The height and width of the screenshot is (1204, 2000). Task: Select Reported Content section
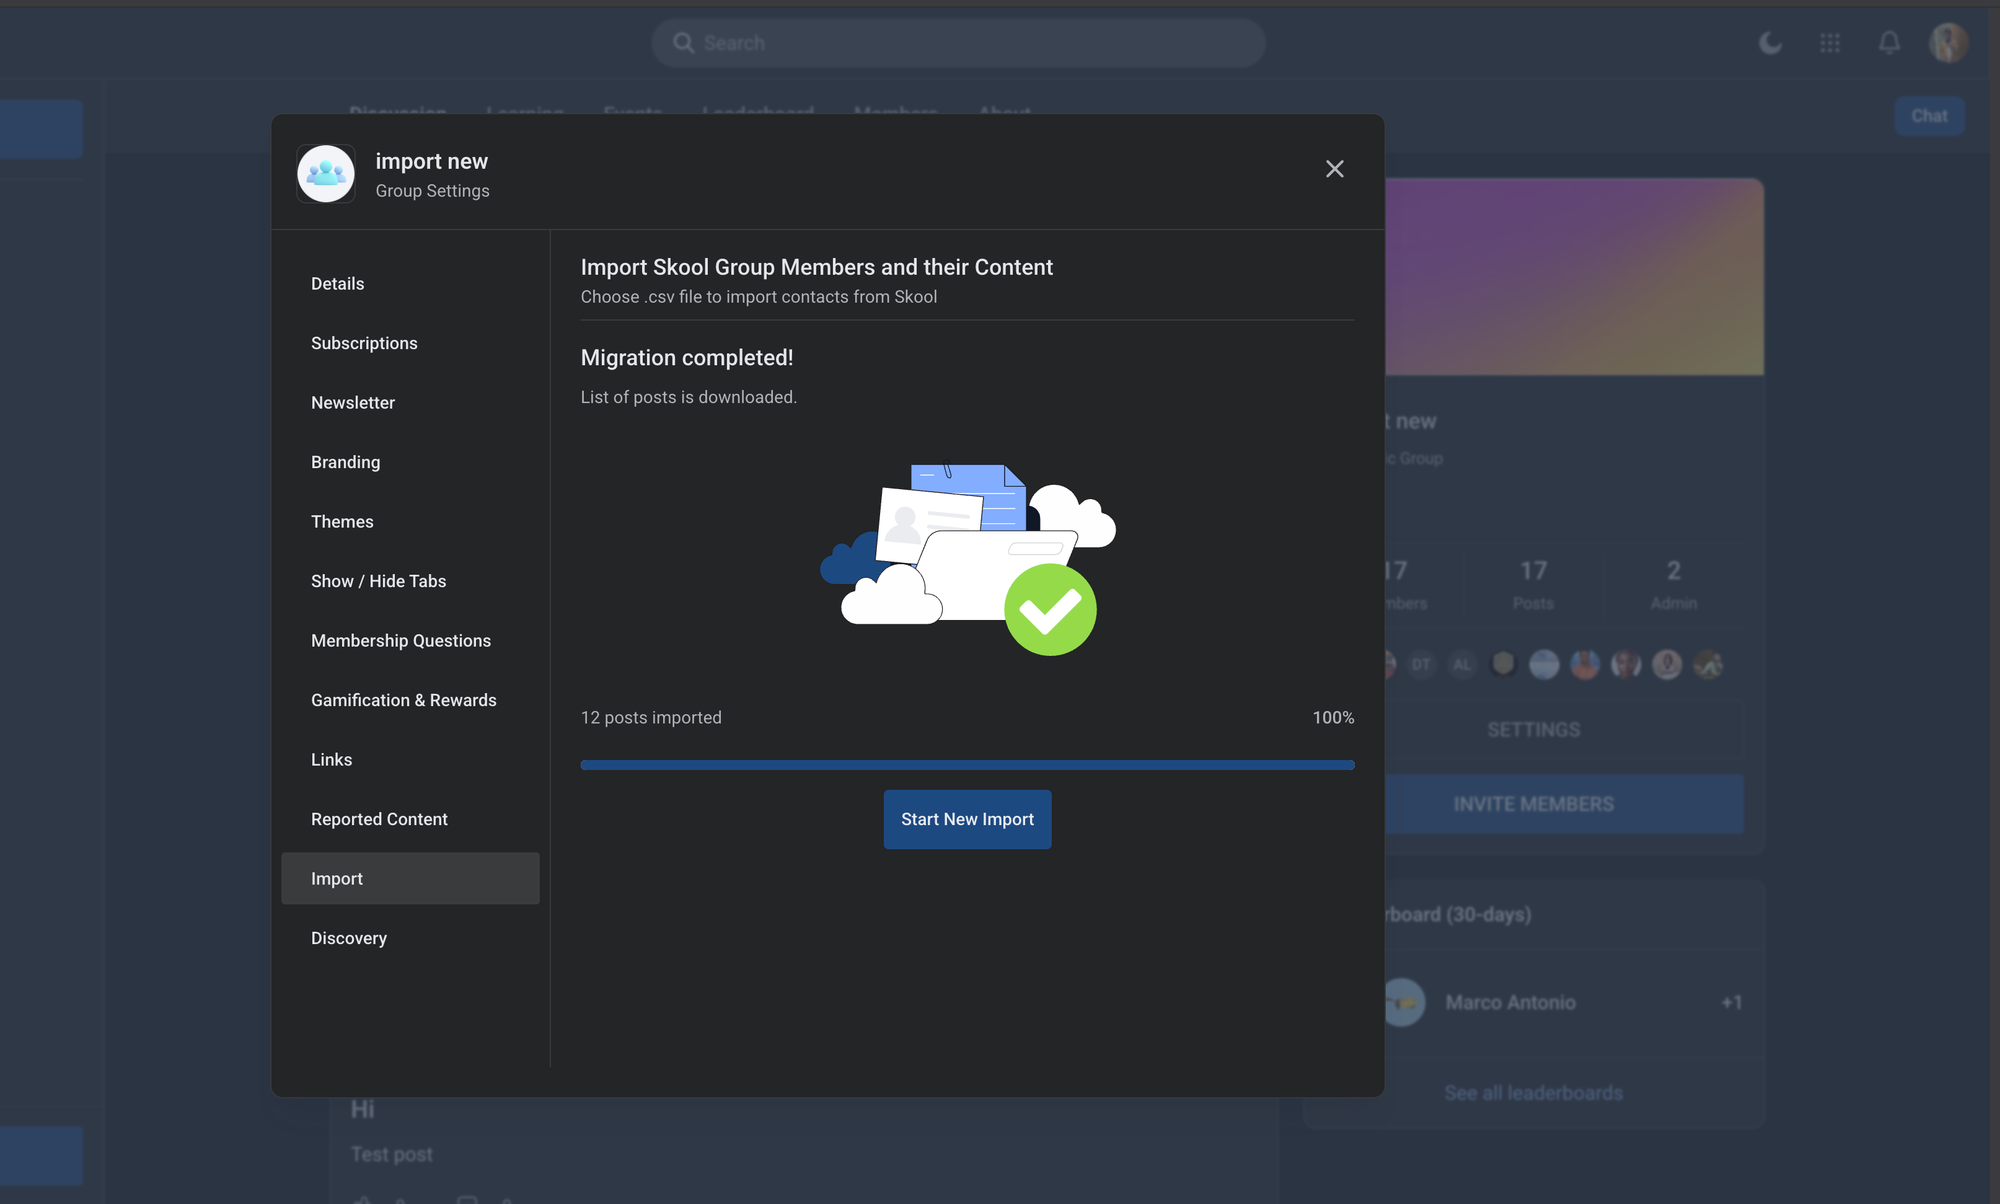point(379,819)
